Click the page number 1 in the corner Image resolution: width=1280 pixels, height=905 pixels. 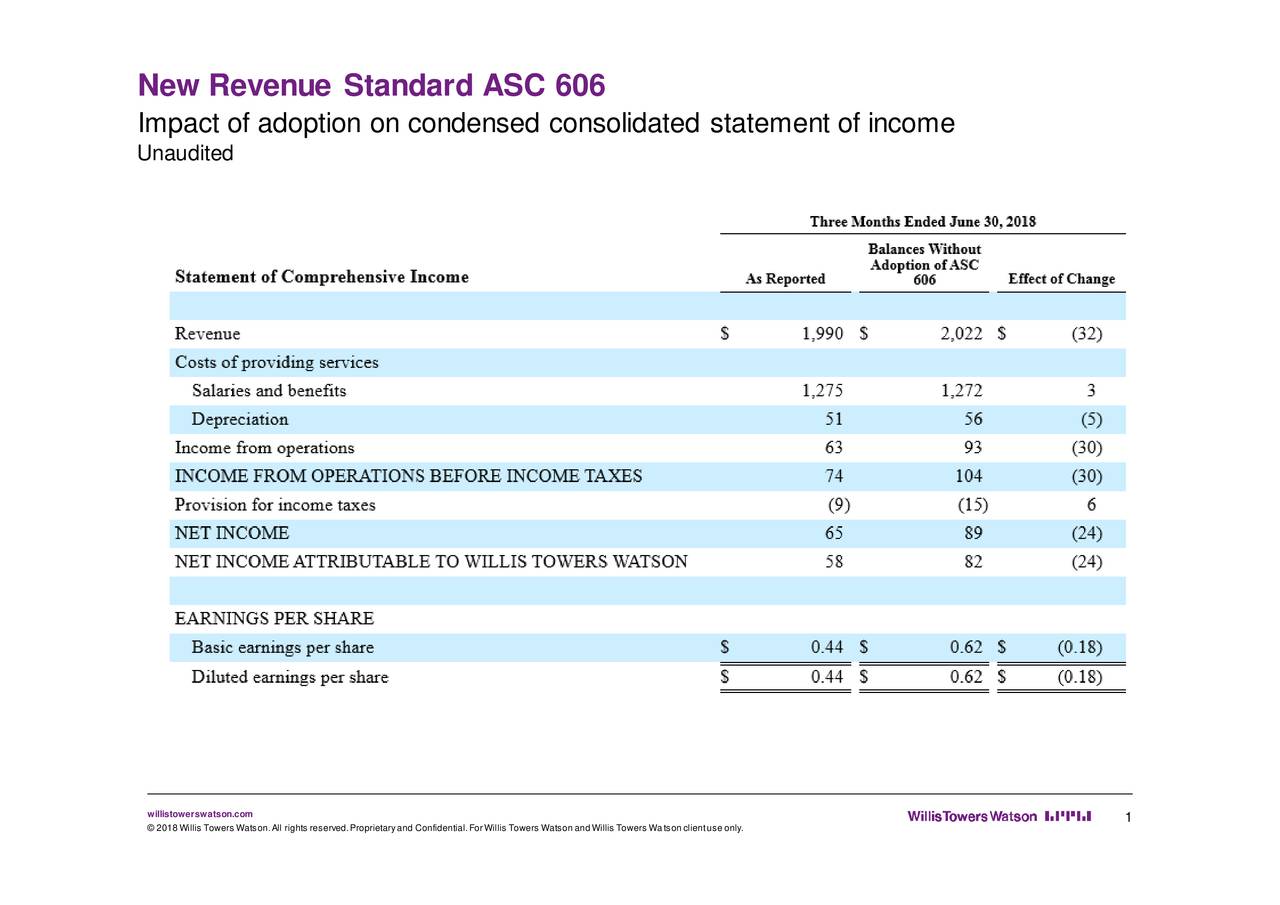click(1127, 816)
